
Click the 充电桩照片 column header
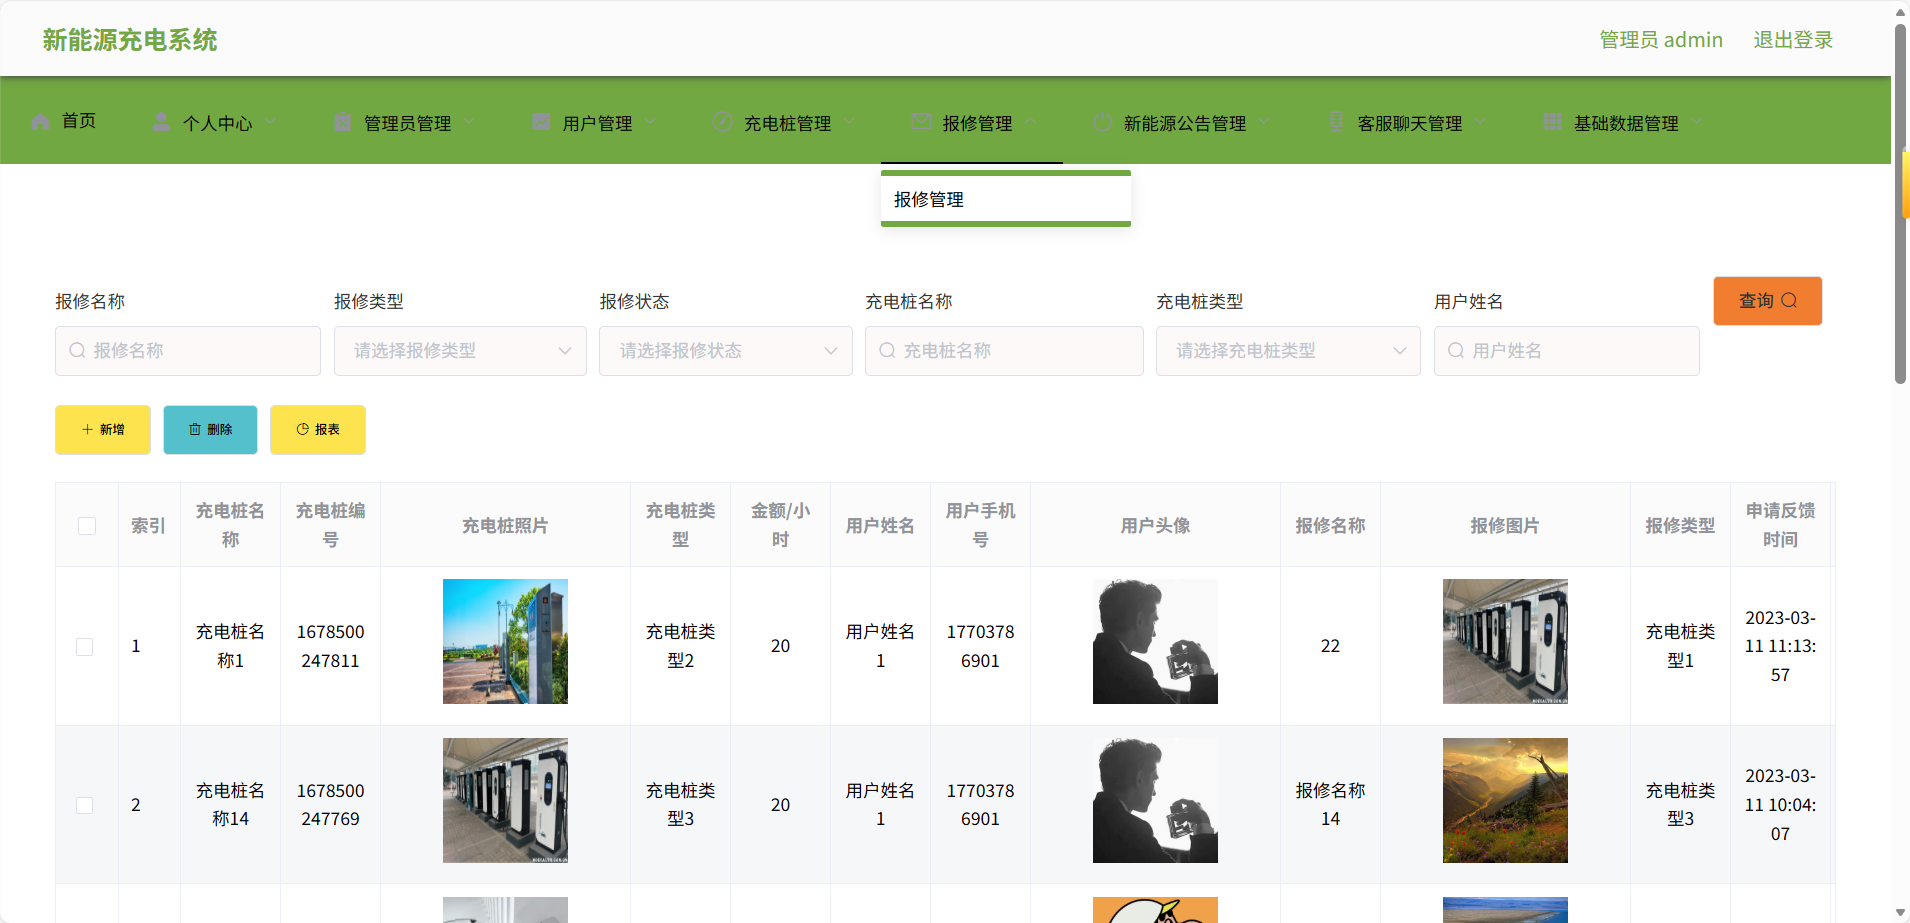pyautogui.click(x=505, y=526)
